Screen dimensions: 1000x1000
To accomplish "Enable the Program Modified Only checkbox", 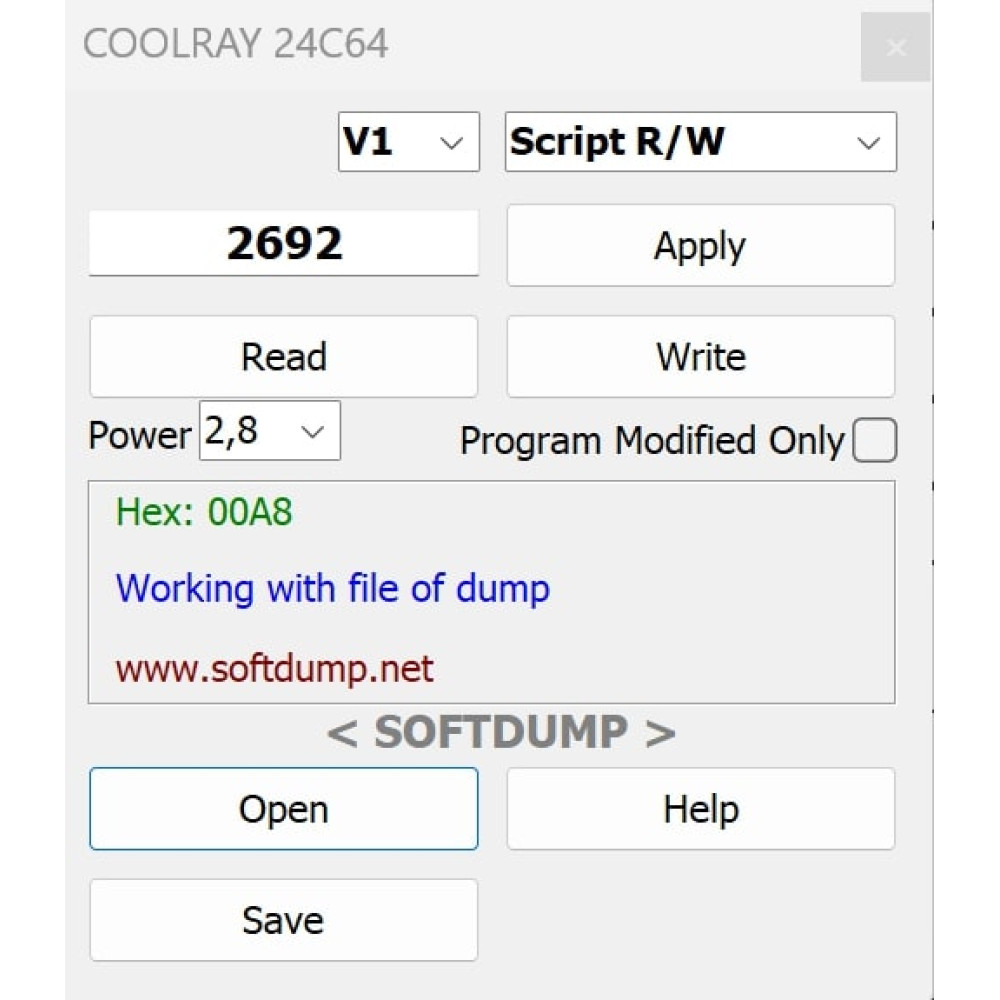I will coord(875,440).
